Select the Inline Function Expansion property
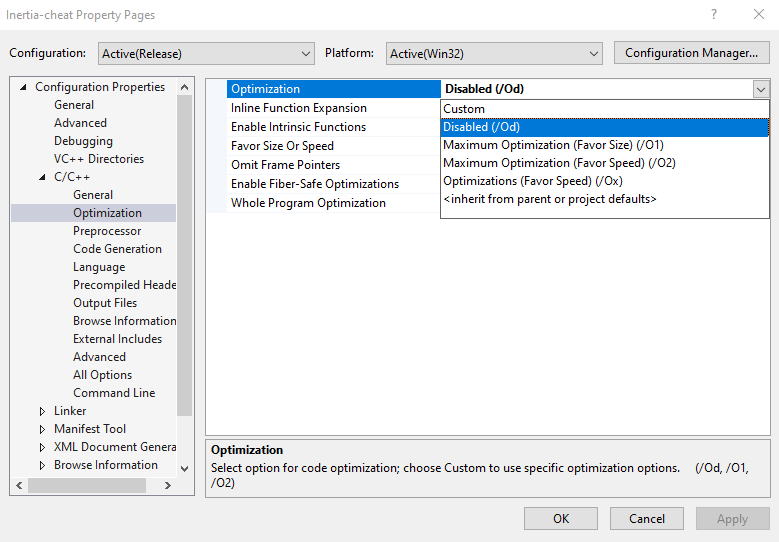Image resolution: width=779 pixels, height=542 pixels. click(299, 108)
